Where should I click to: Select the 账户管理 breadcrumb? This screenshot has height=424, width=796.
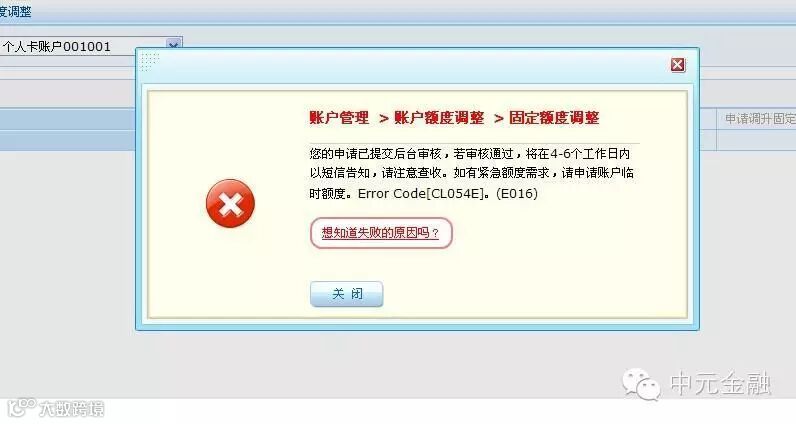(x=339, y=118)
